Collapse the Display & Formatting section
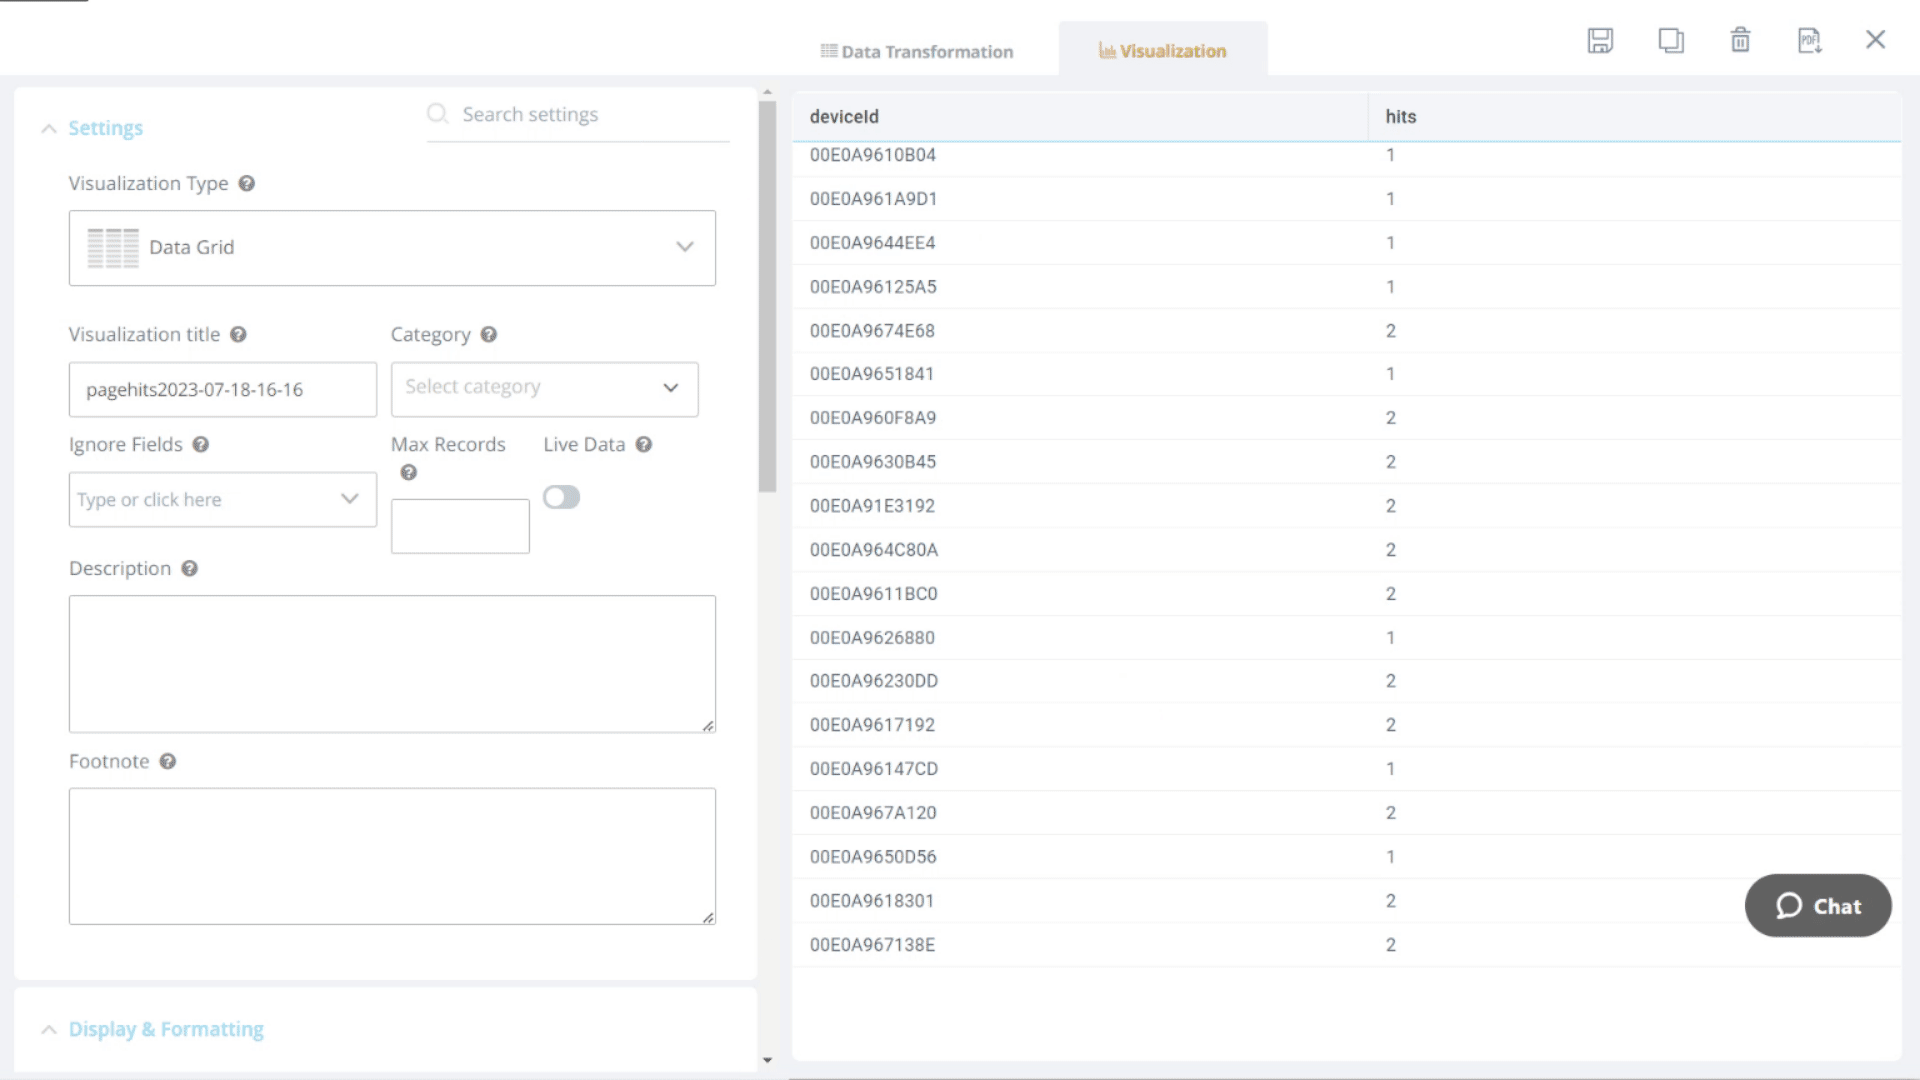This screenshot has height=1080, width=1920. pos(48,1029)
